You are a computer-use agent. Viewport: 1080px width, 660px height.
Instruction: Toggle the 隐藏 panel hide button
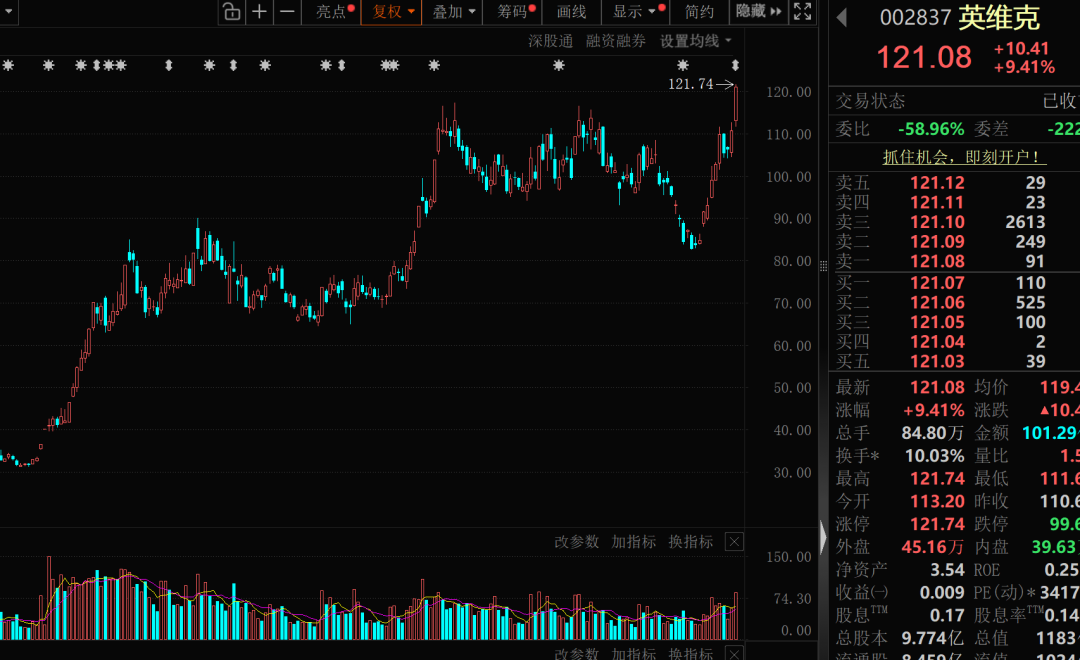pos(758,12)
